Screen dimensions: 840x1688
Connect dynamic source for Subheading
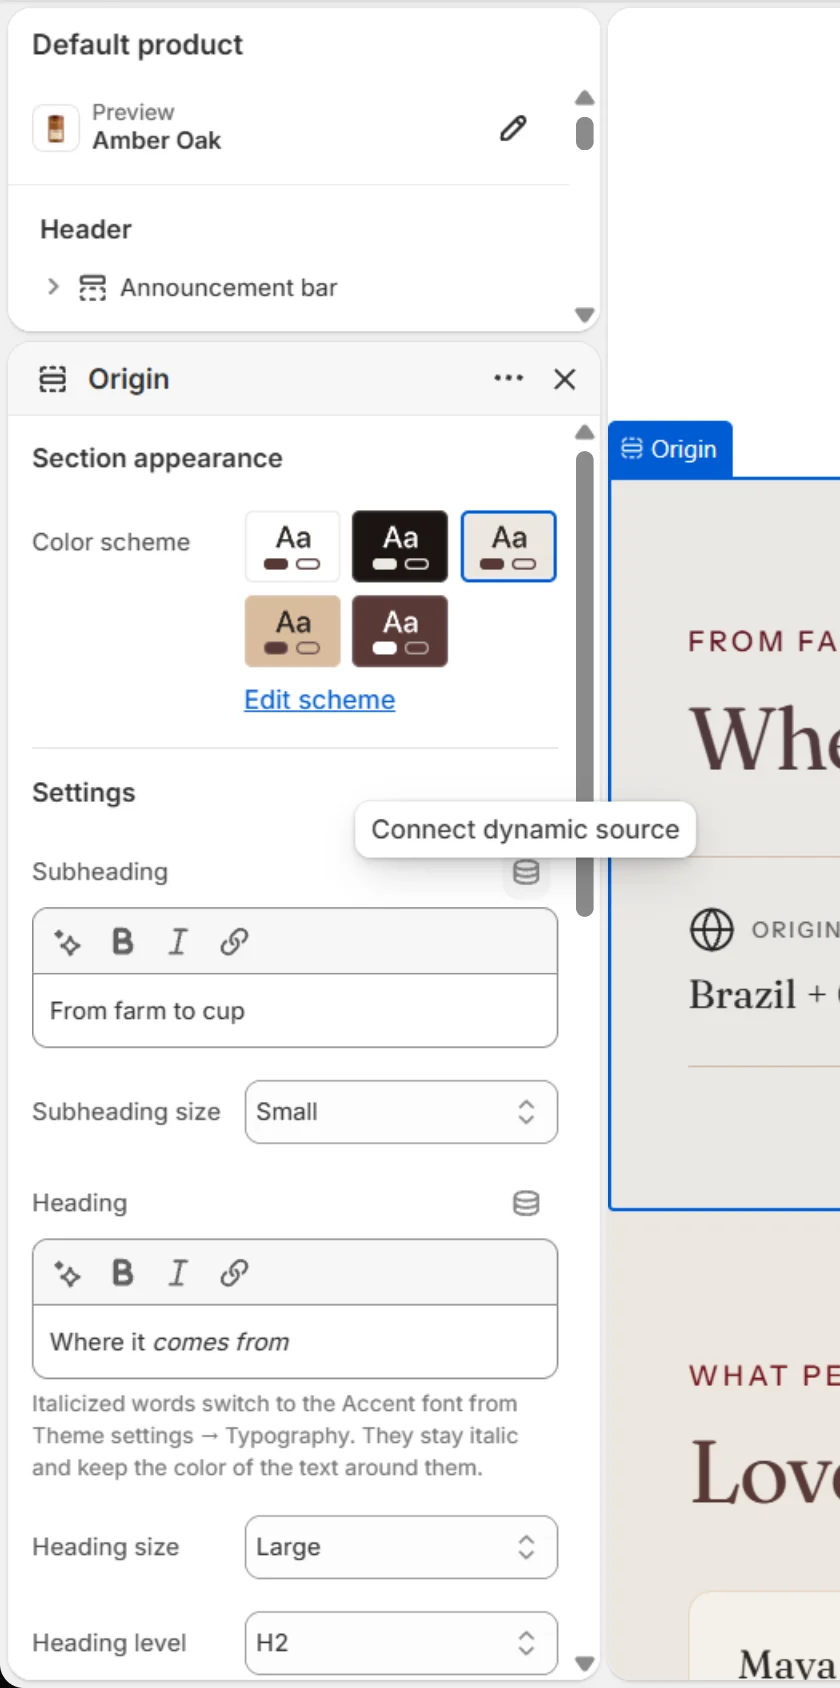pyautogui.click(x=526, y=873)
